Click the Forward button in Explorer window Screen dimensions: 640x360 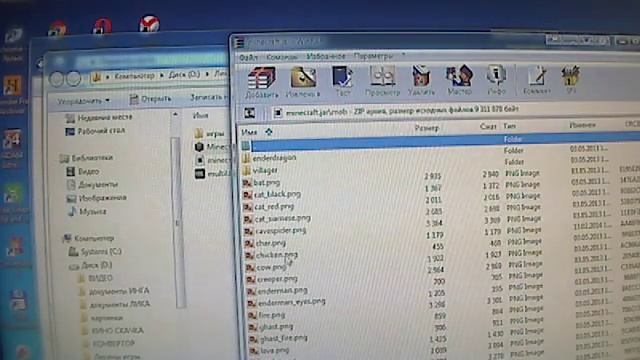(73, 78)
